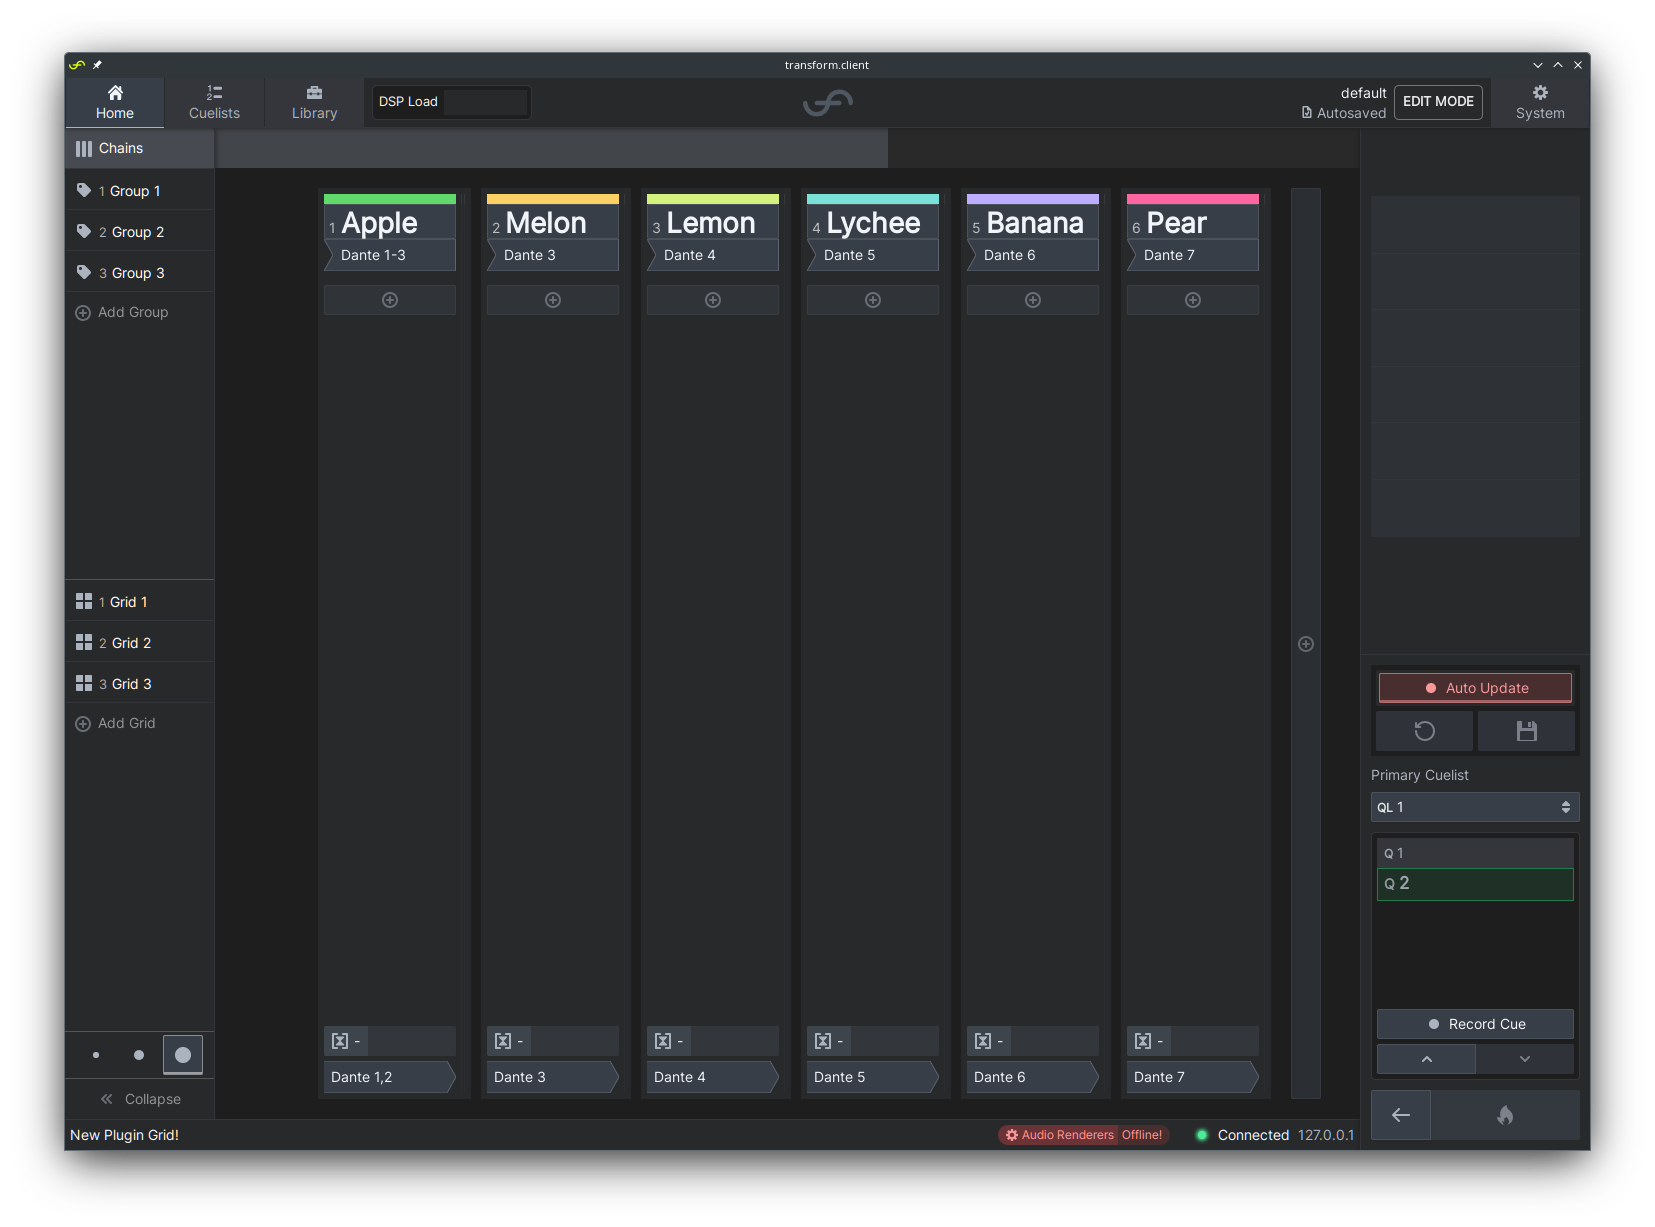Screen dimensions: 1655x1227
Task: Add a plugin to the Lemon chain
Action: click(x=713, y=300)
